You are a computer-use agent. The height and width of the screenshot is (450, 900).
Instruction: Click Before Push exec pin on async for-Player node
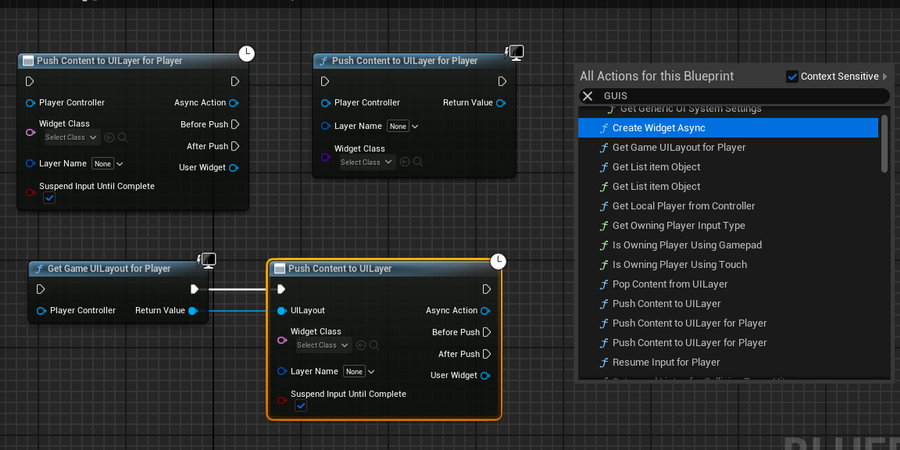point(235,125)
